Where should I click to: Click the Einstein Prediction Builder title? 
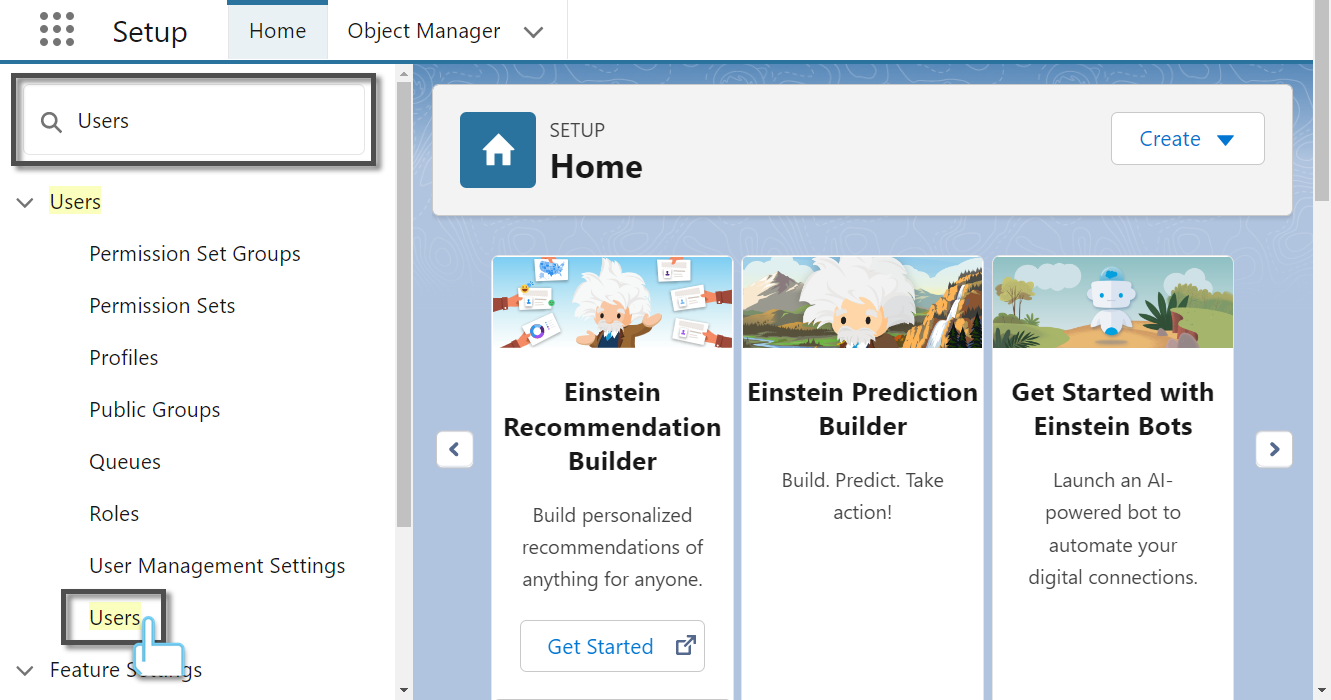click(863, 409)
